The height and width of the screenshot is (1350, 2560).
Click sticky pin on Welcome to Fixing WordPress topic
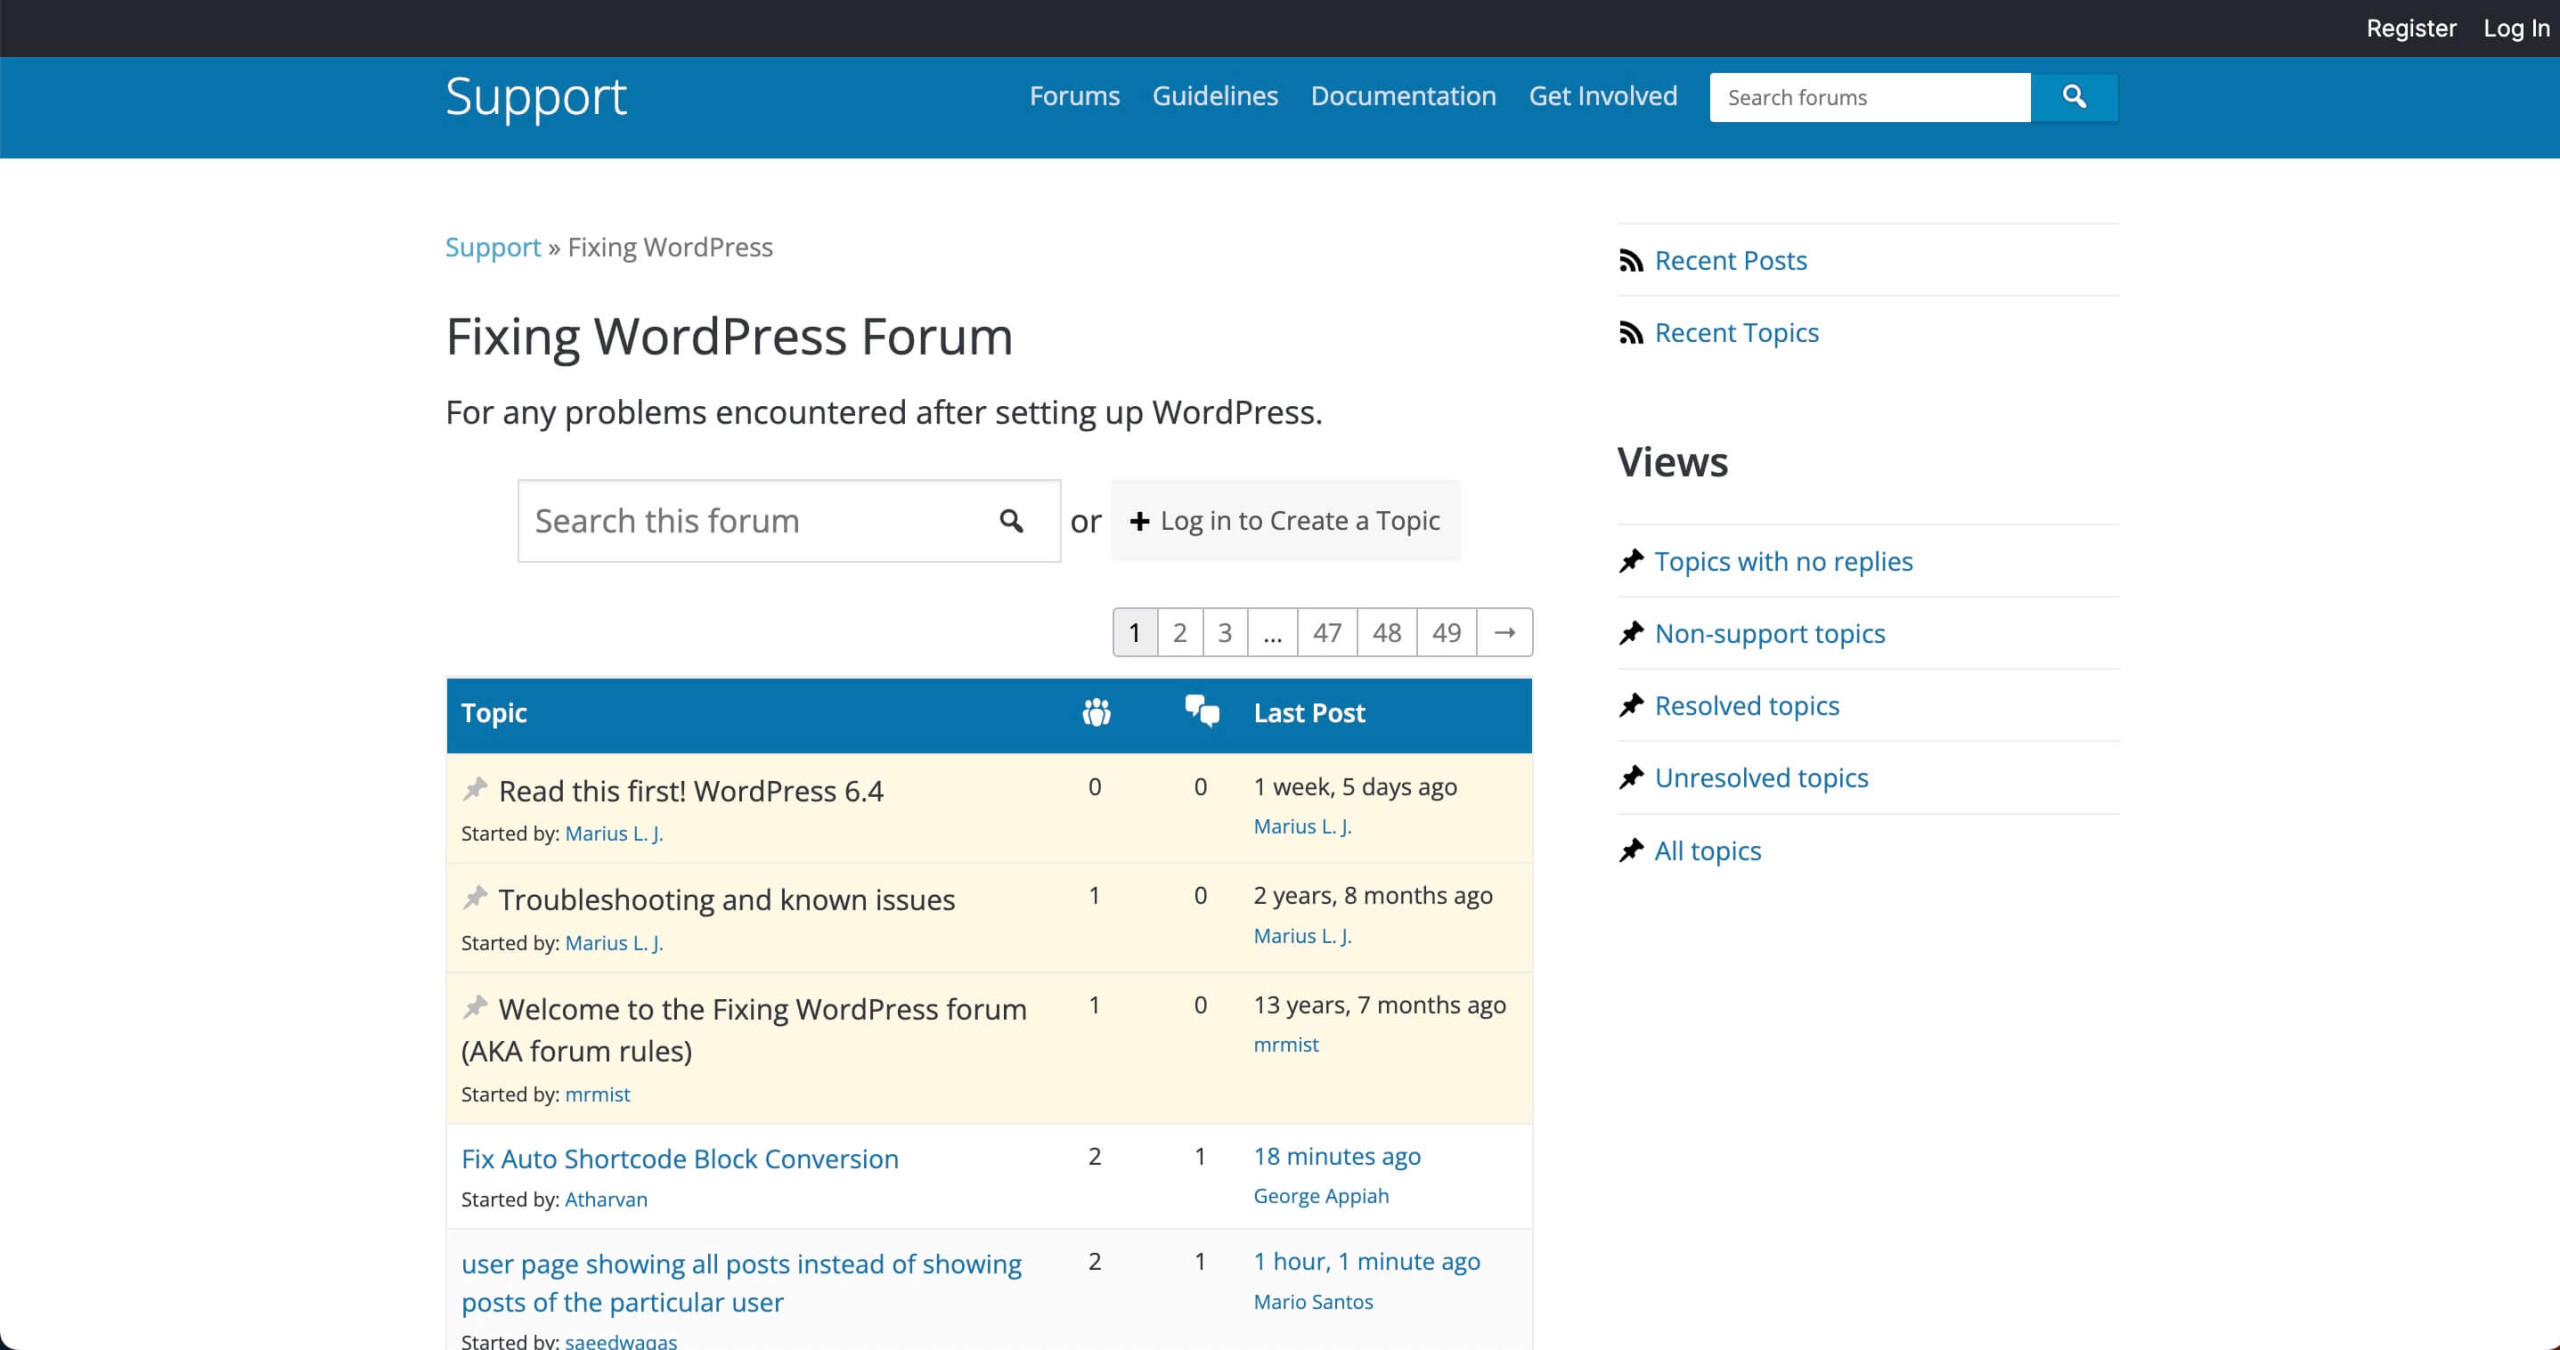(x=475, y=1007)
